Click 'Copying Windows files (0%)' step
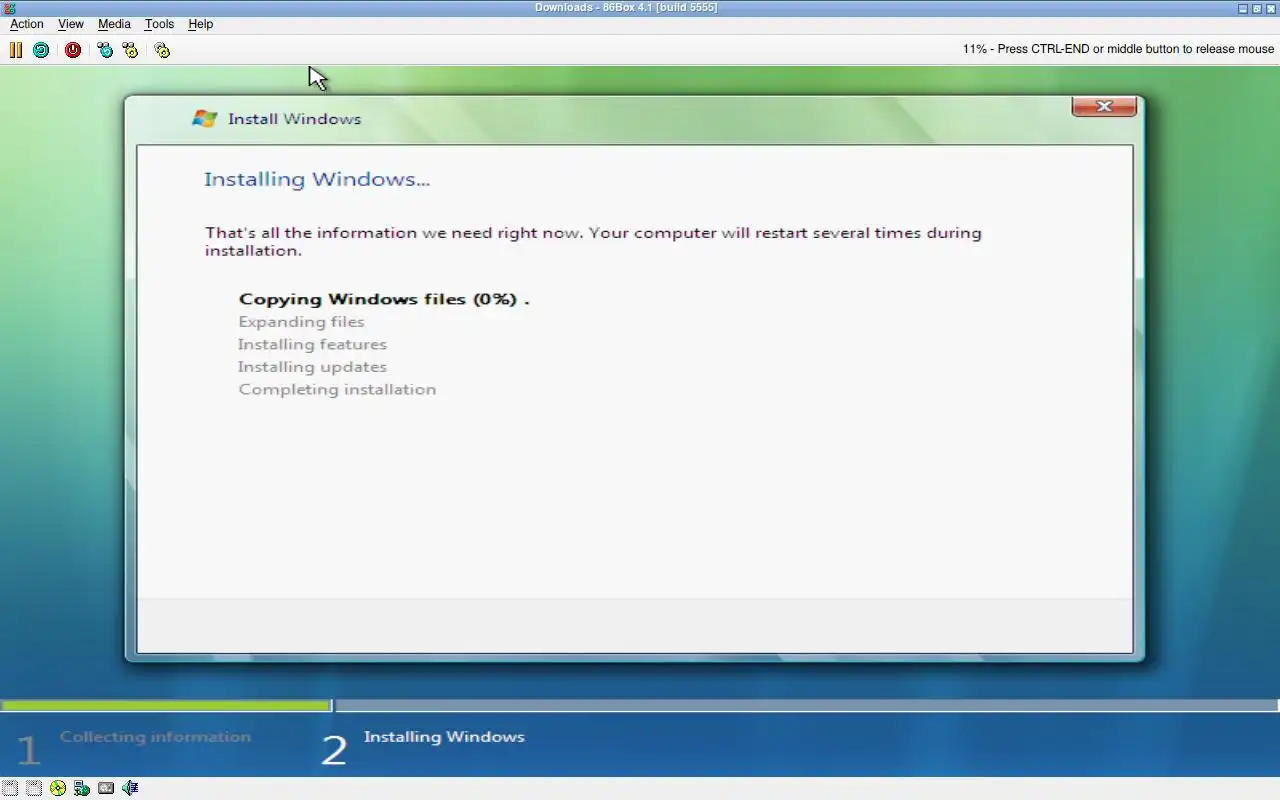Viewport: 1280px width, 800px height. 384,299
